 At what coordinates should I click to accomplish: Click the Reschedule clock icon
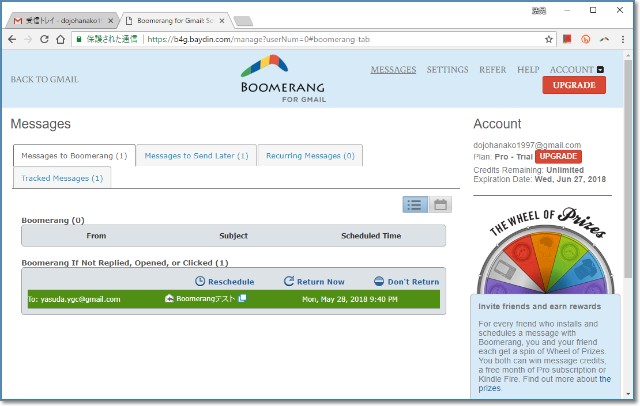[200, 282]
